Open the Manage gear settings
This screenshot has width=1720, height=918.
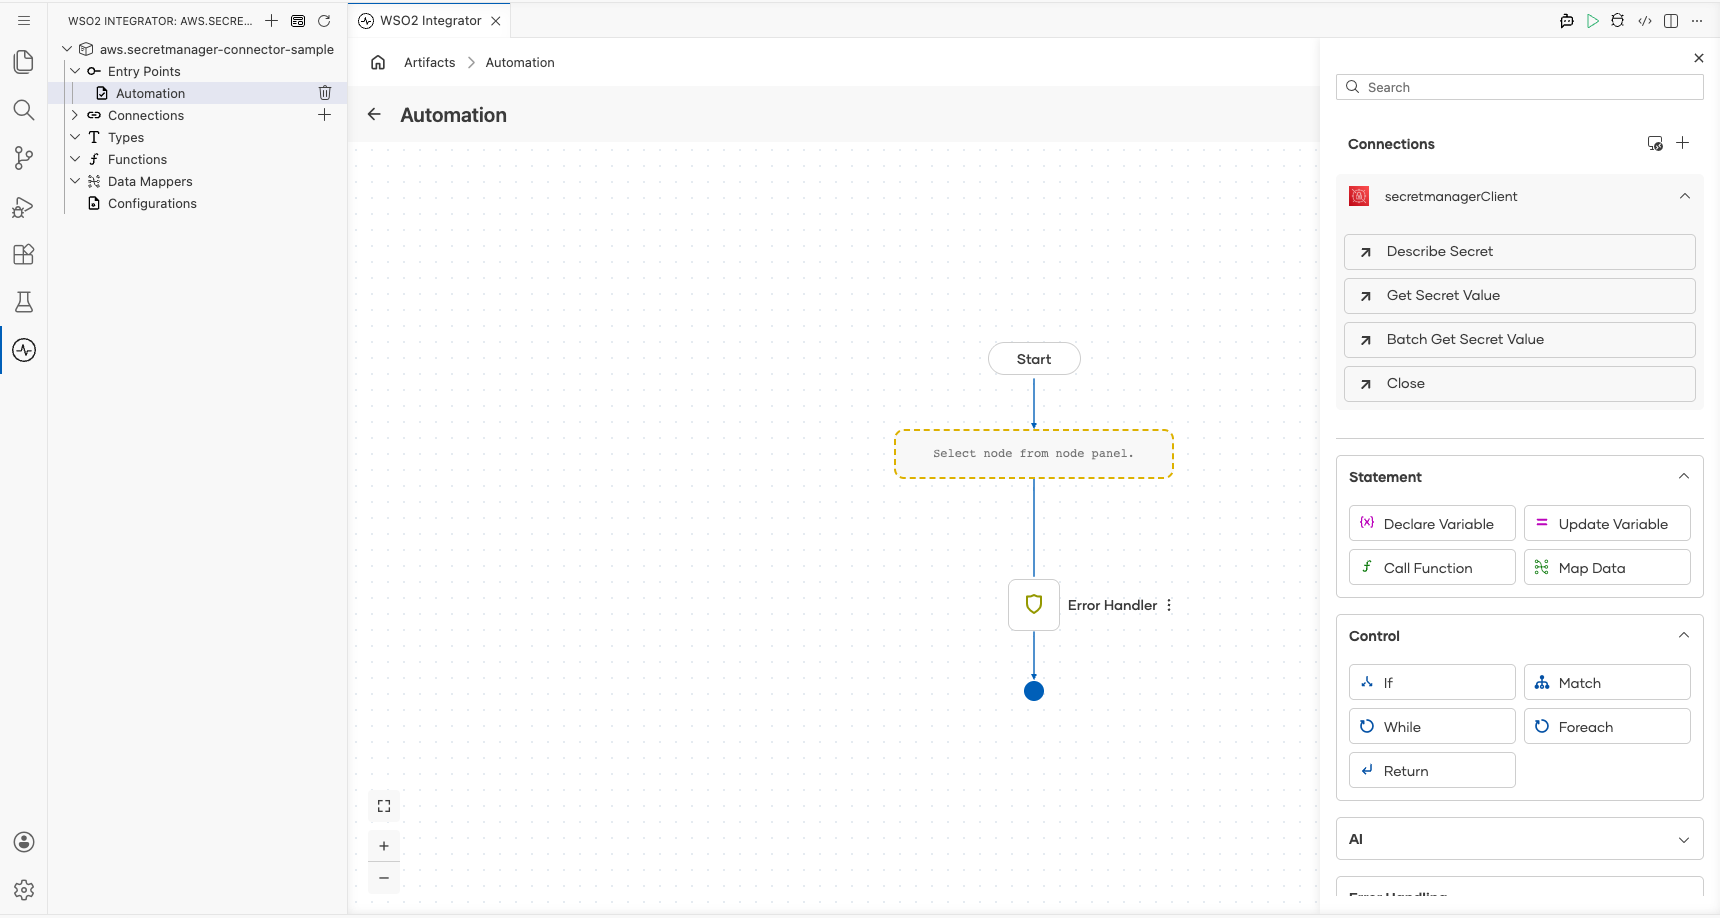[x=24, y=890]
